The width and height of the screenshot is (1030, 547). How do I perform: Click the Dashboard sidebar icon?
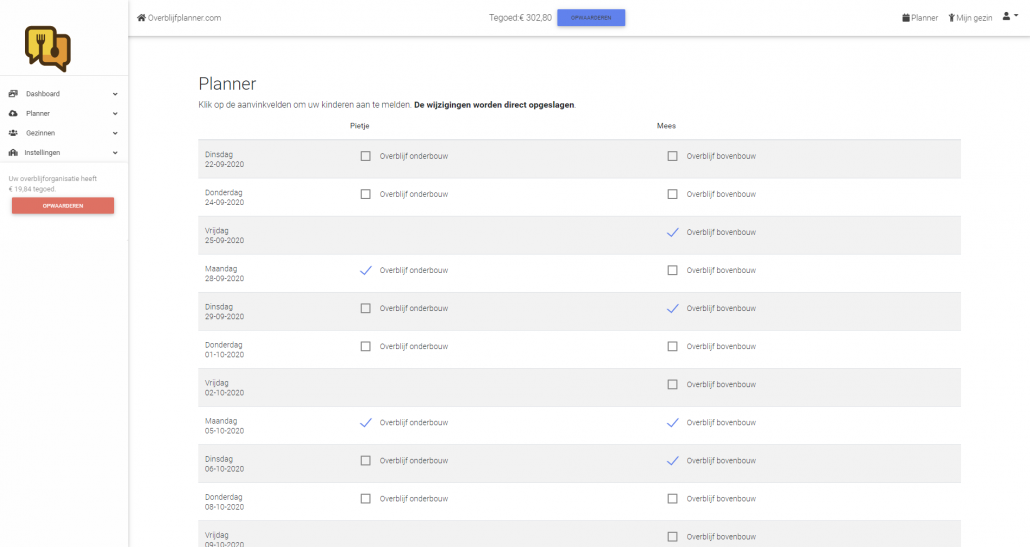pyautogui.click(x=13, y=94)
